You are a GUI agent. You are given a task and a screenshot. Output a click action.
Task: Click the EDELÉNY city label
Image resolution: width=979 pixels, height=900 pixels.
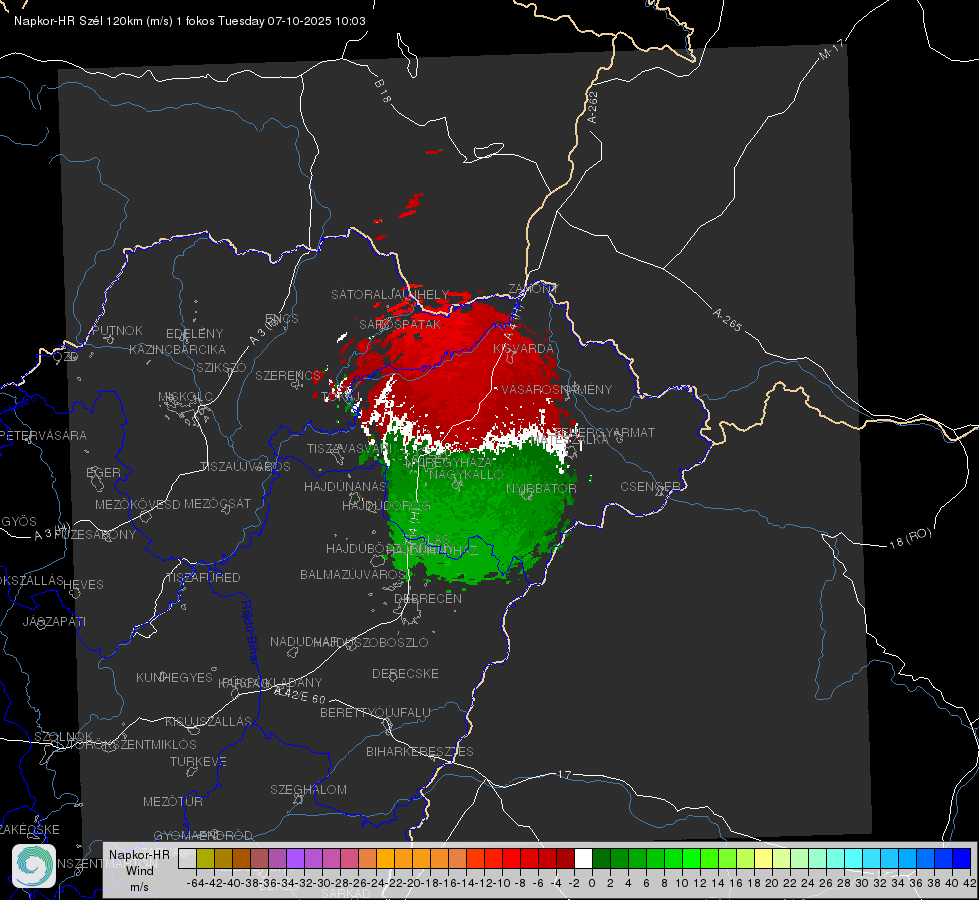195,334
